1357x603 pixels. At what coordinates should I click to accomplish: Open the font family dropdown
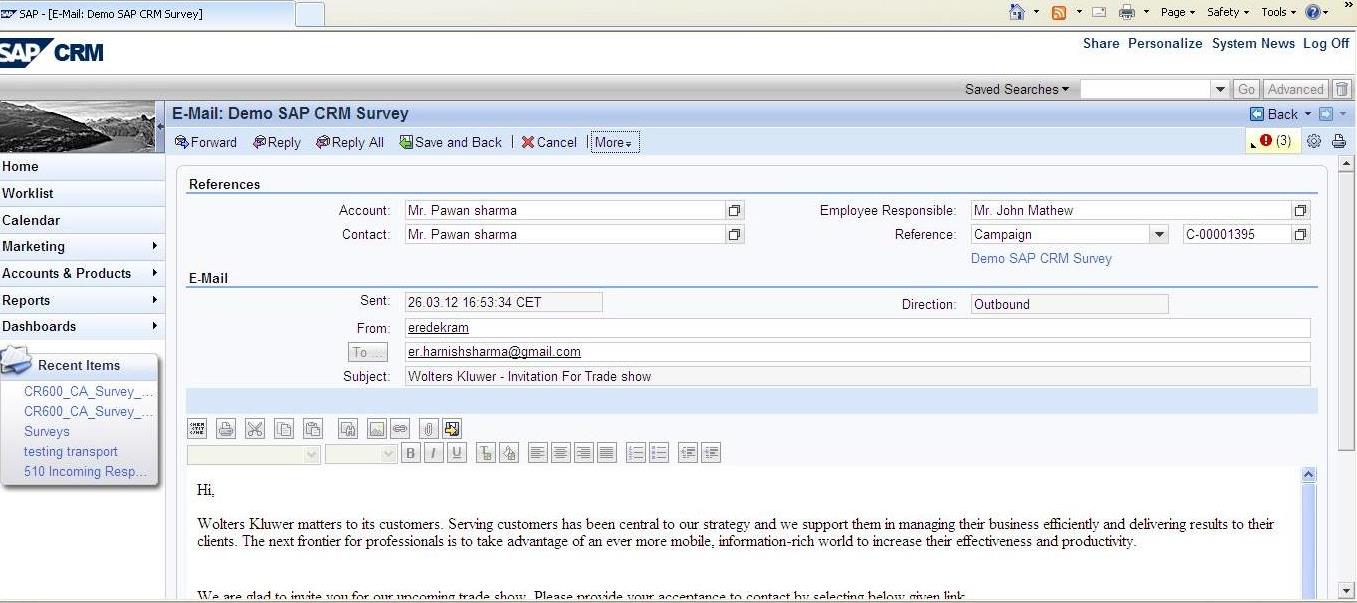point(254,454)
